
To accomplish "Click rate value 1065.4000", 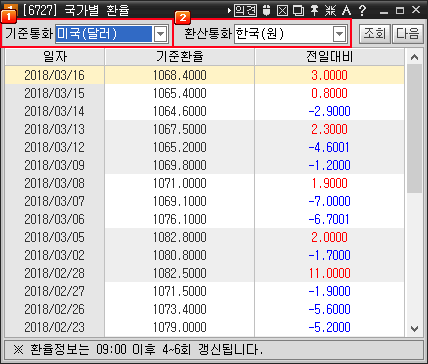I will point(180,93).
